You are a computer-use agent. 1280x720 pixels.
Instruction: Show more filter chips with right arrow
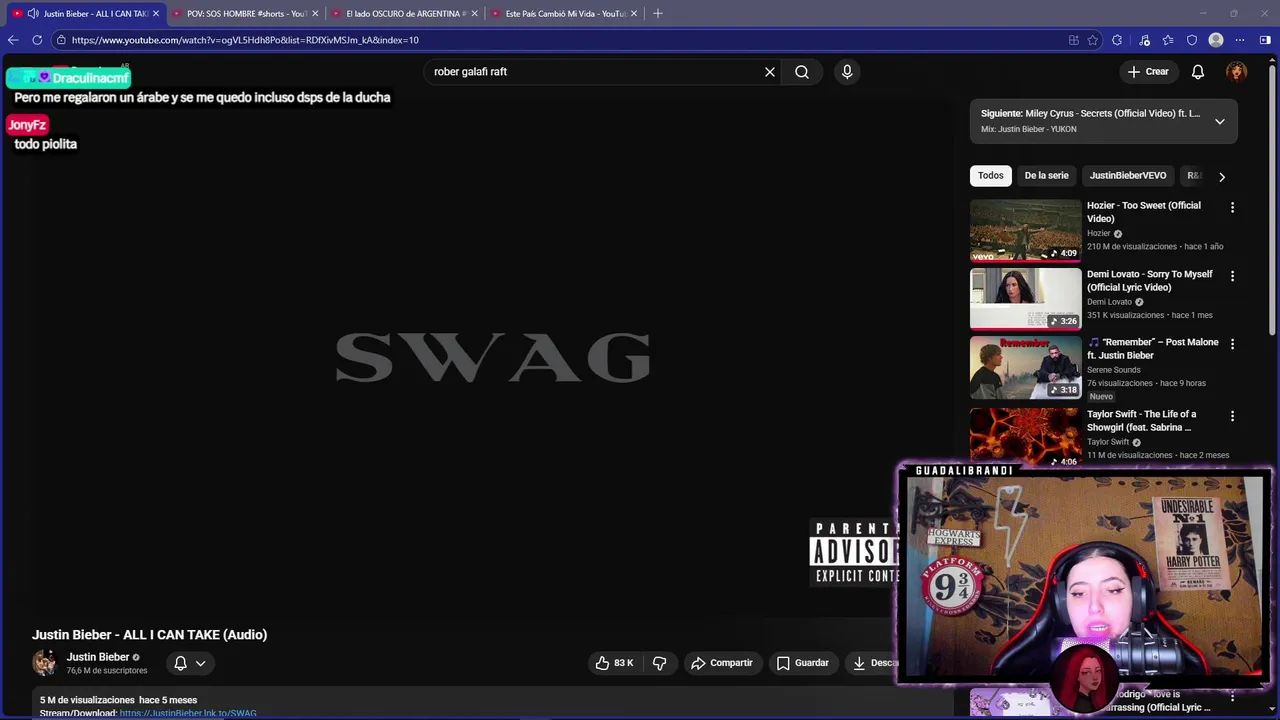pos(1222,177)
